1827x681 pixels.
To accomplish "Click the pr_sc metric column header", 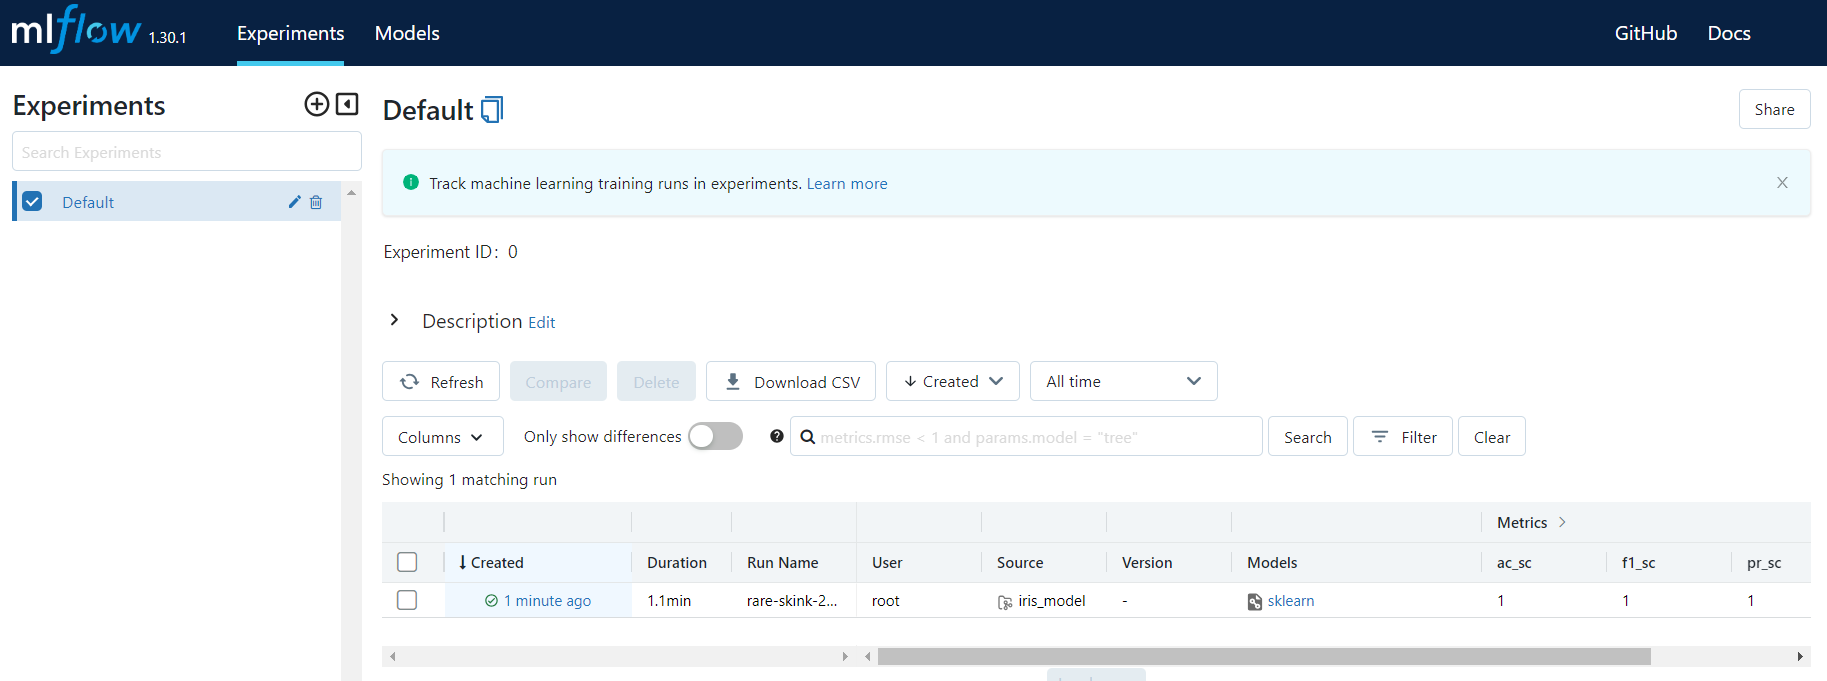I will [1764, 562].
